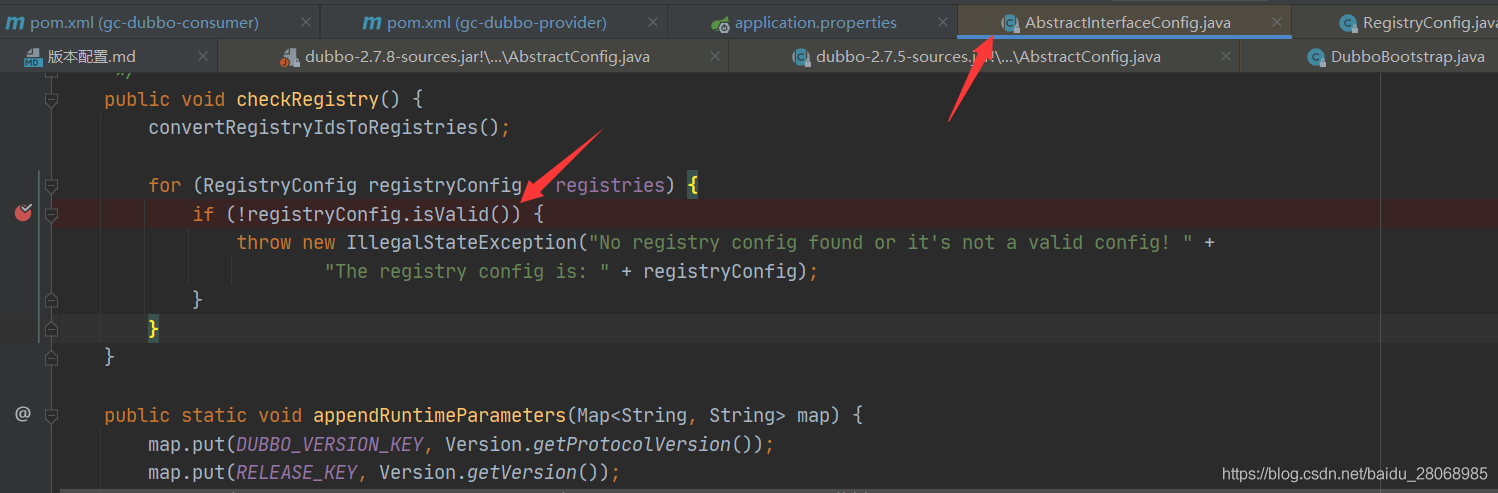Viewport: 1498px width, 493px height.
Task: Click the application.properties file icon
Action: coord(719,22)
